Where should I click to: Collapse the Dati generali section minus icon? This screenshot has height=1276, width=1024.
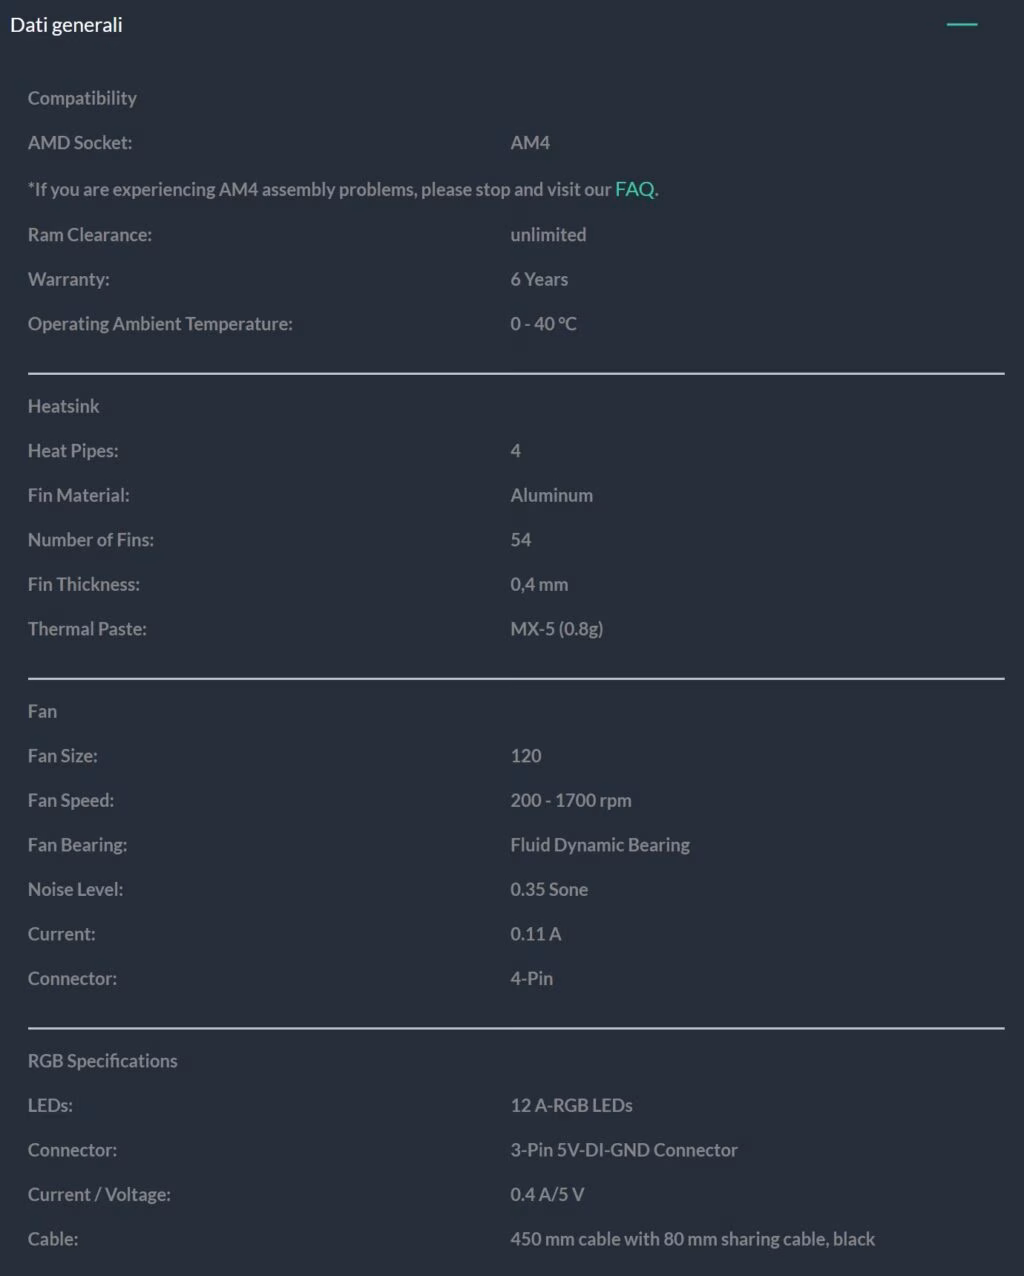coord(961,24)
